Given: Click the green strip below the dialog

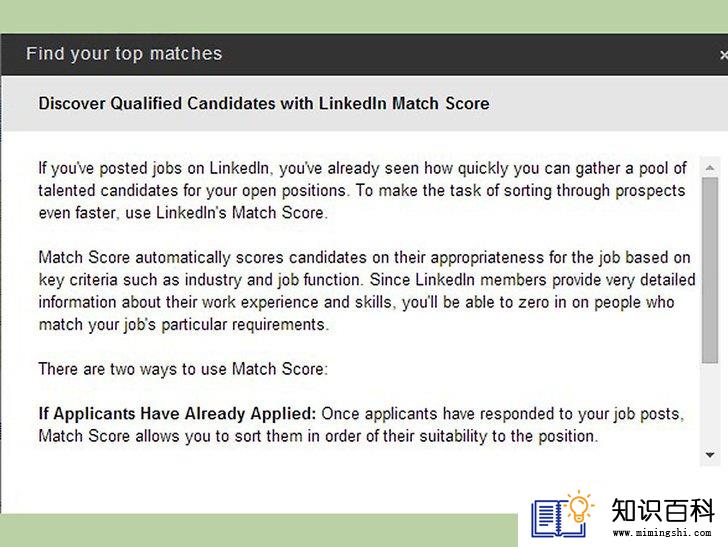Looking at the screenshot, I should tap(259, 530).
